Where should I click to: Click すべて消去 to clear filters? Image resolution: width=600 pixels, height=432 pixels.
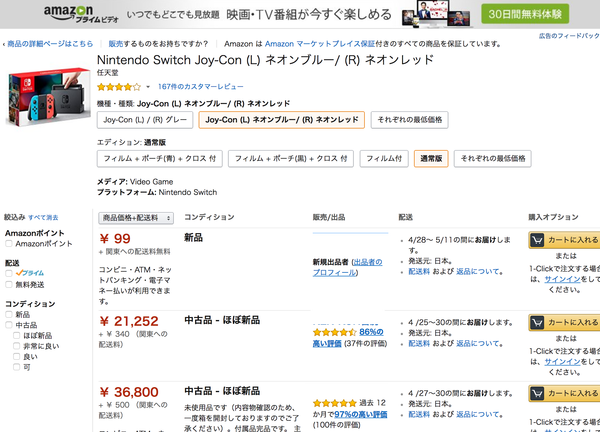pyautogui.click(x=43, y=218)
